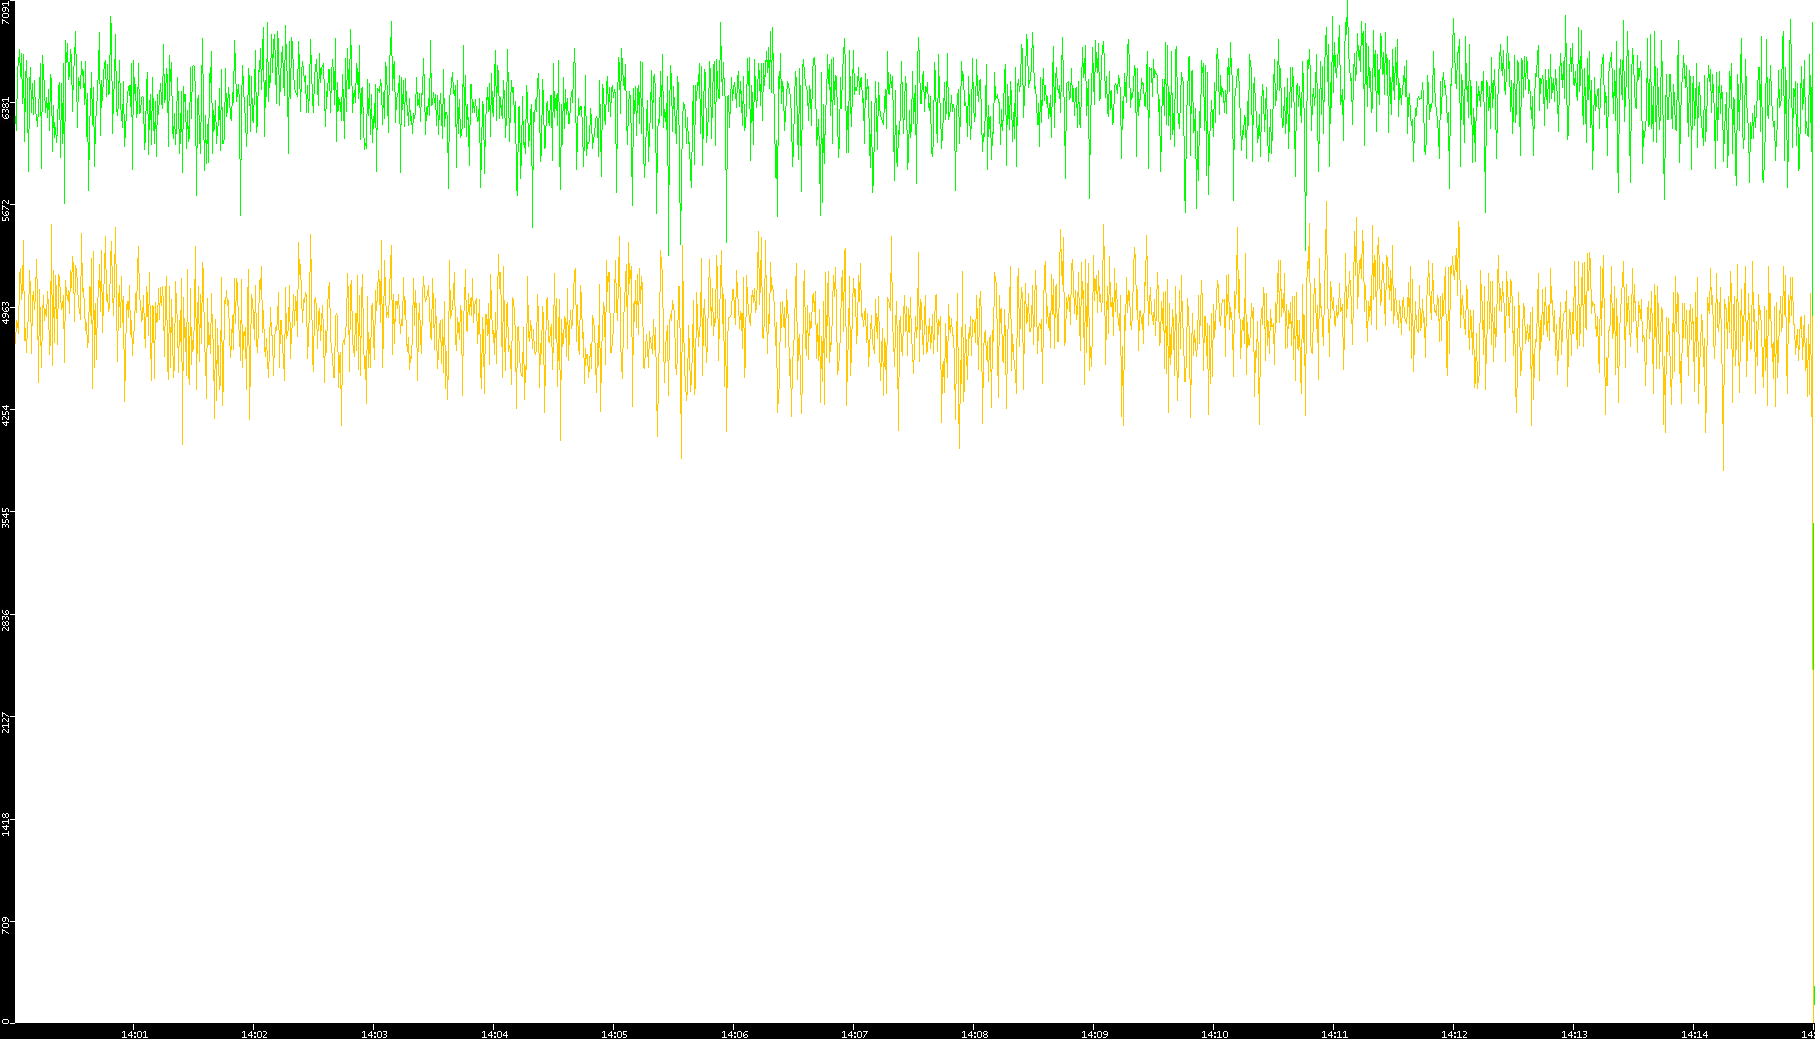
Task: Click the 14:01 time label
Action: (x=134, y=1034)
